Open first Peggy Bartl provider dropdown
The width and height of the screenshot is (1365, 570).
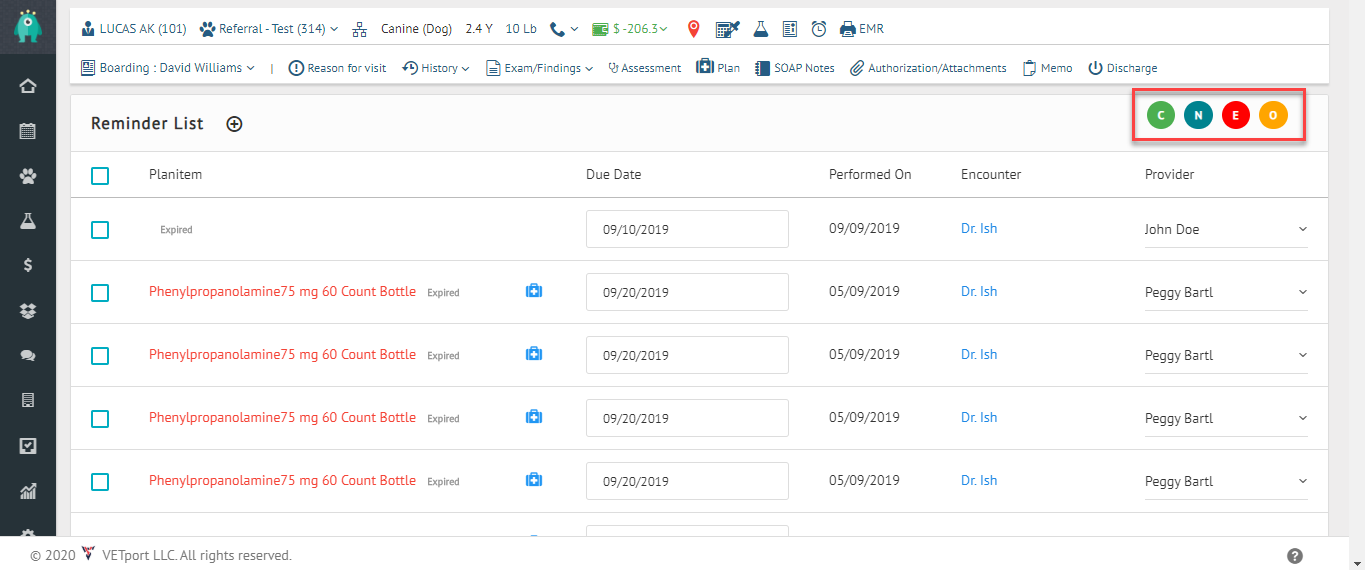coord(1226,292)
